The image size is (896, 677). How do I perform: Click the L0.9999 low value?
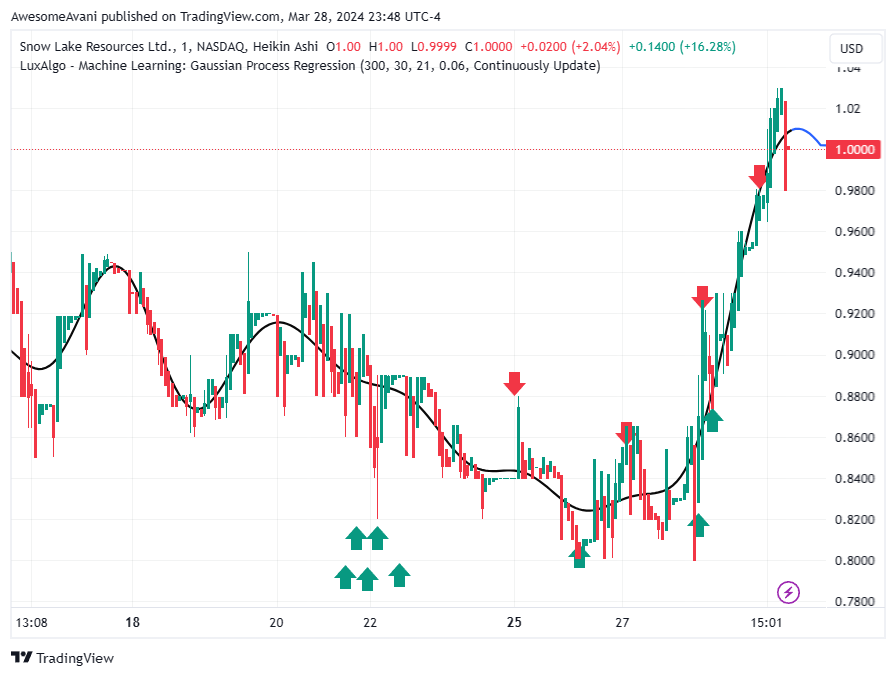point(434,47)
